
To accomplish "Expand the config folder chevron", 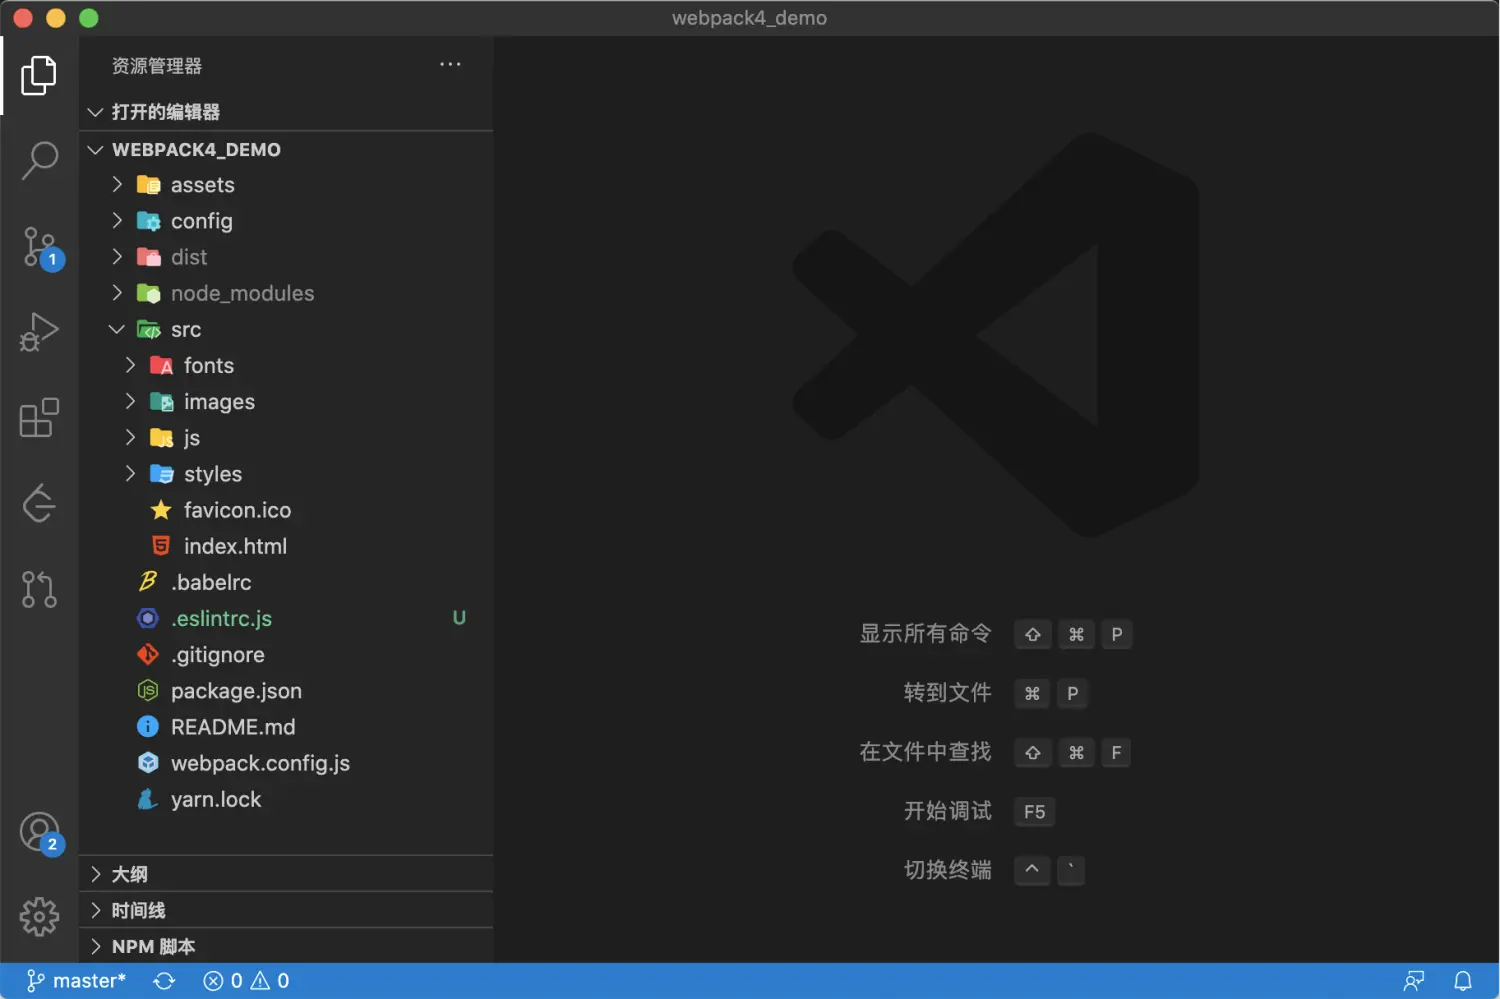I will pyautogui.click(x=117, y=220).
